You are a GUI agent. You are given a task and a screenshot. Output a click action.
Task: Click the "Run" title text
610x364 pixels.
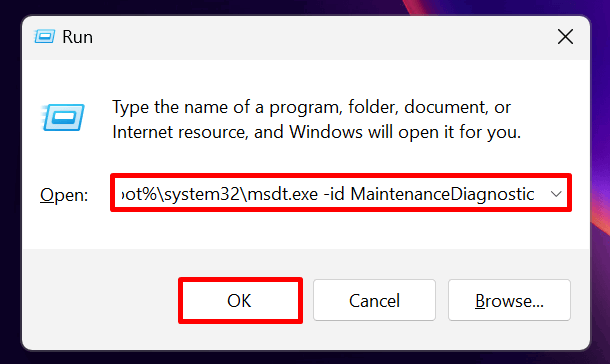[77, 37]
